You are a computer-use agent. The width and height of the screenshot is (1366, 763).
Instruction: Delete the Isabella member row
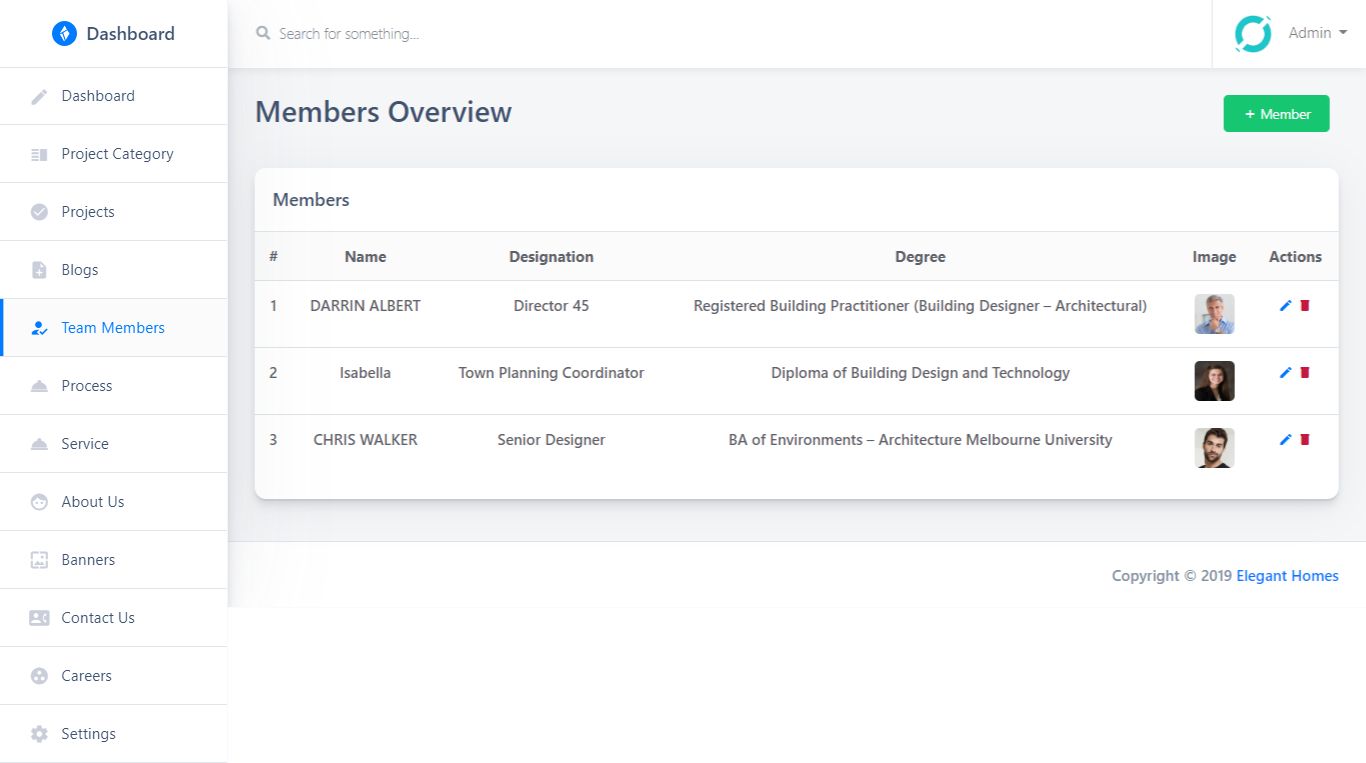1305,373
